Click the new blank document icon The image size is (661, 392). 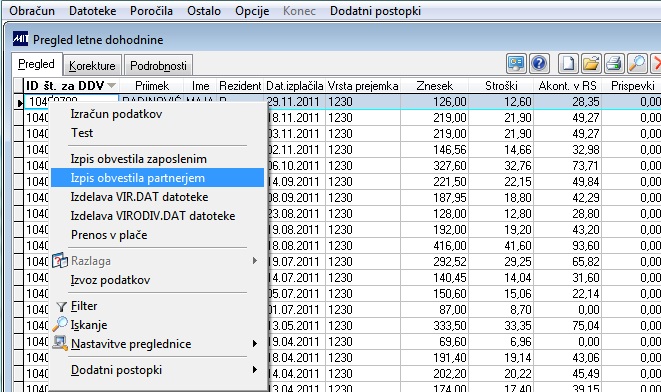tap(568, 64)
